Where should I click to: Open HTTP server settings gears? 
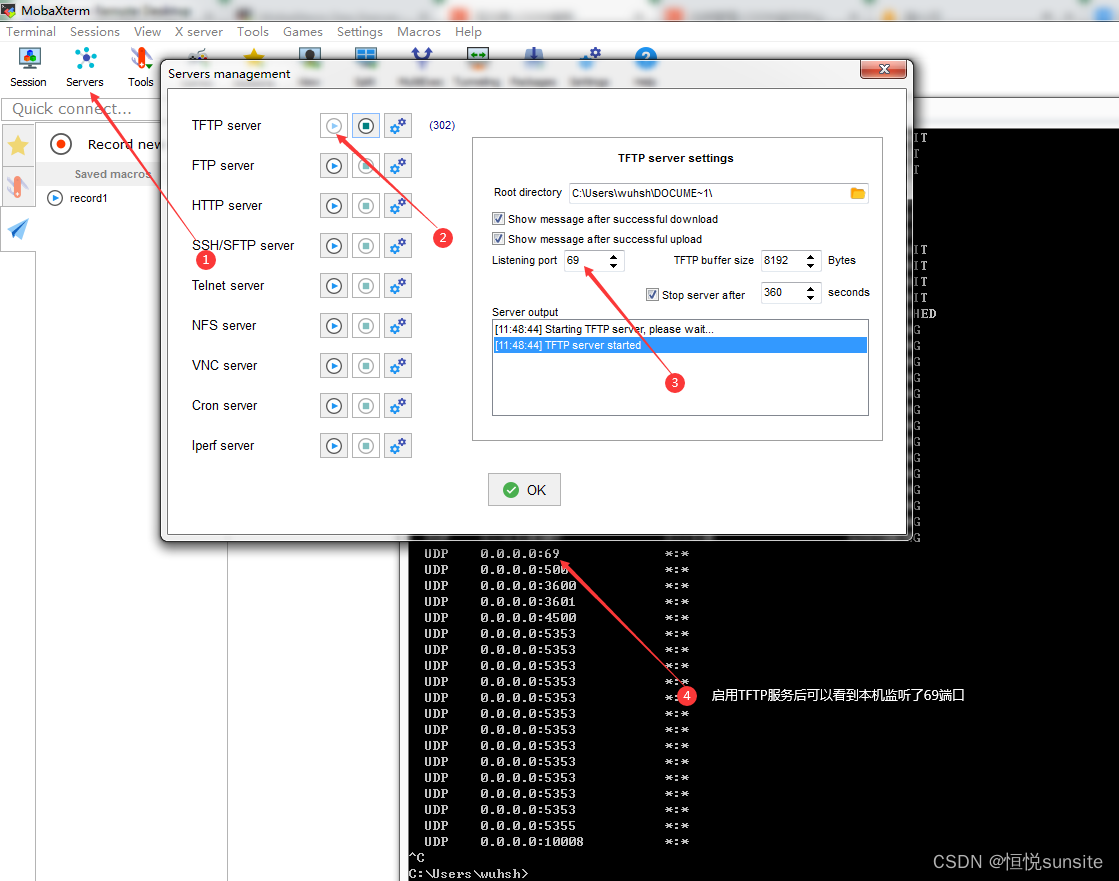[x=398, y=206]
